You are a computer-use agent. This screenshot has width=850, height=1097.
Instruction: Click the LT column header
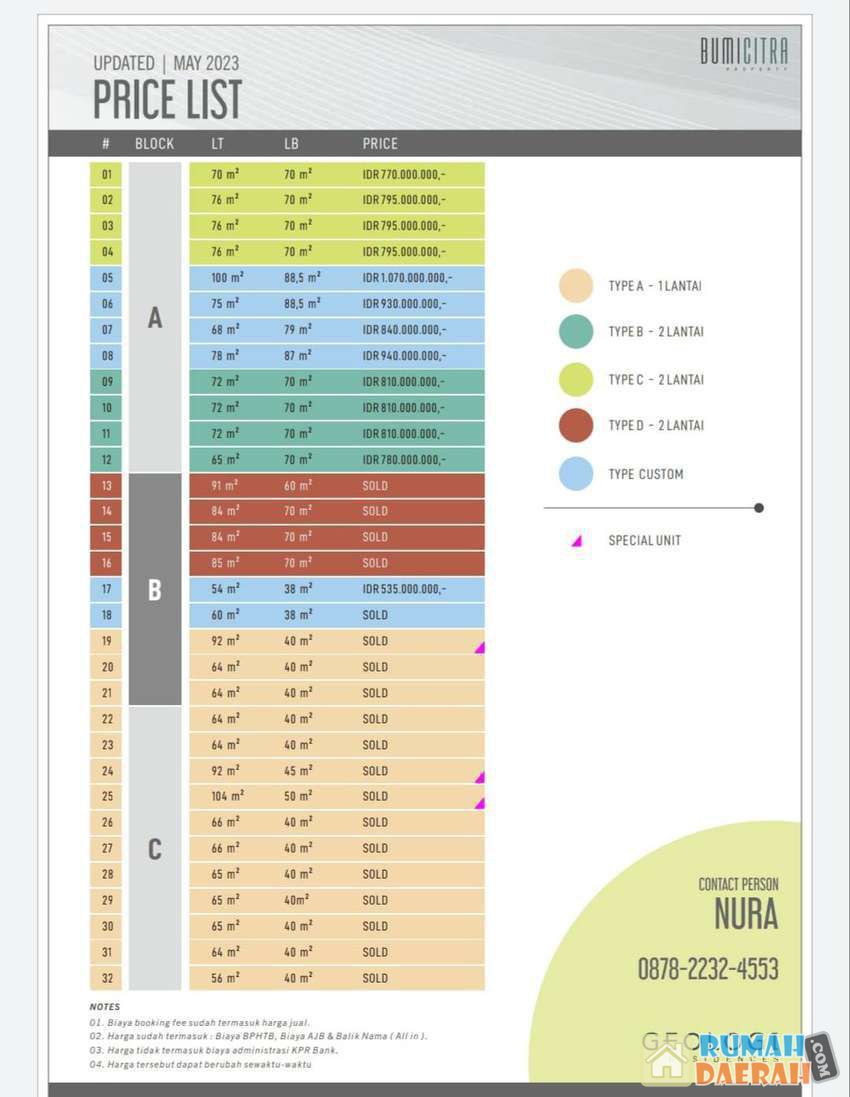pyautogui.click(x=218, y=144)
